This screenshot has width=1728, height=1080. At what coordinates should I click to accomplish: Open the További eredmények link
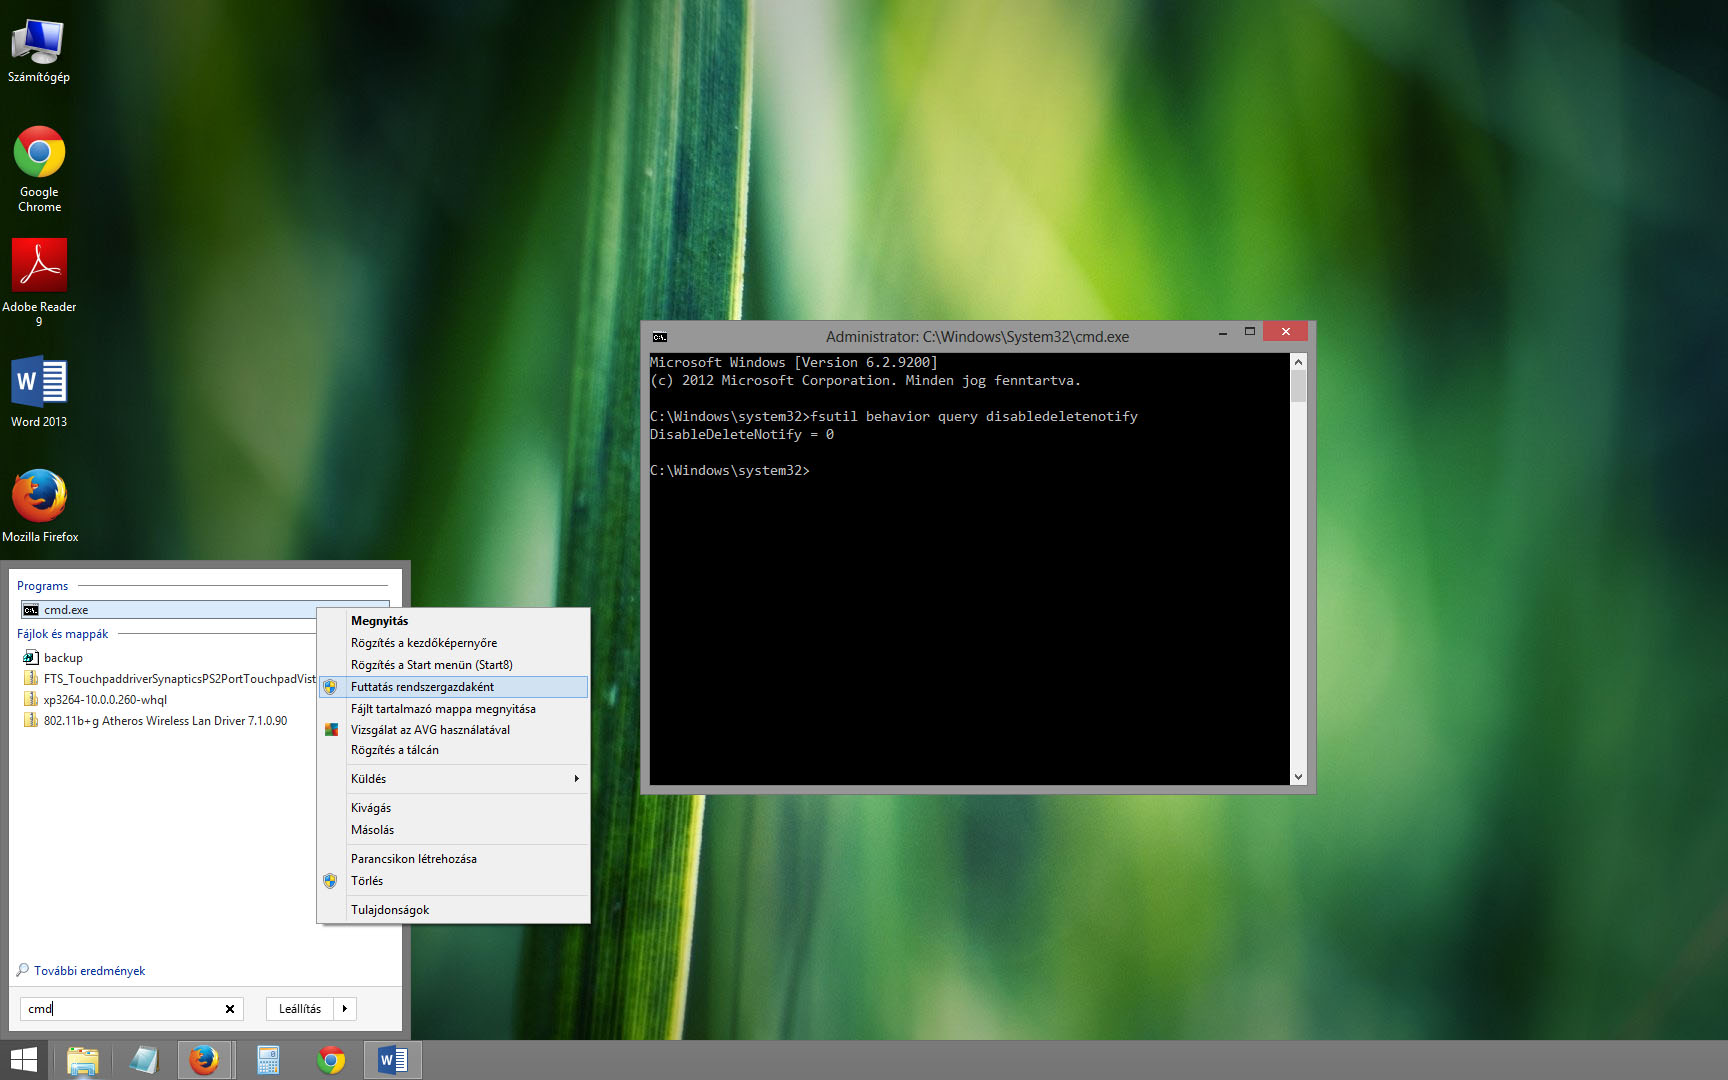tap(89, 971)
